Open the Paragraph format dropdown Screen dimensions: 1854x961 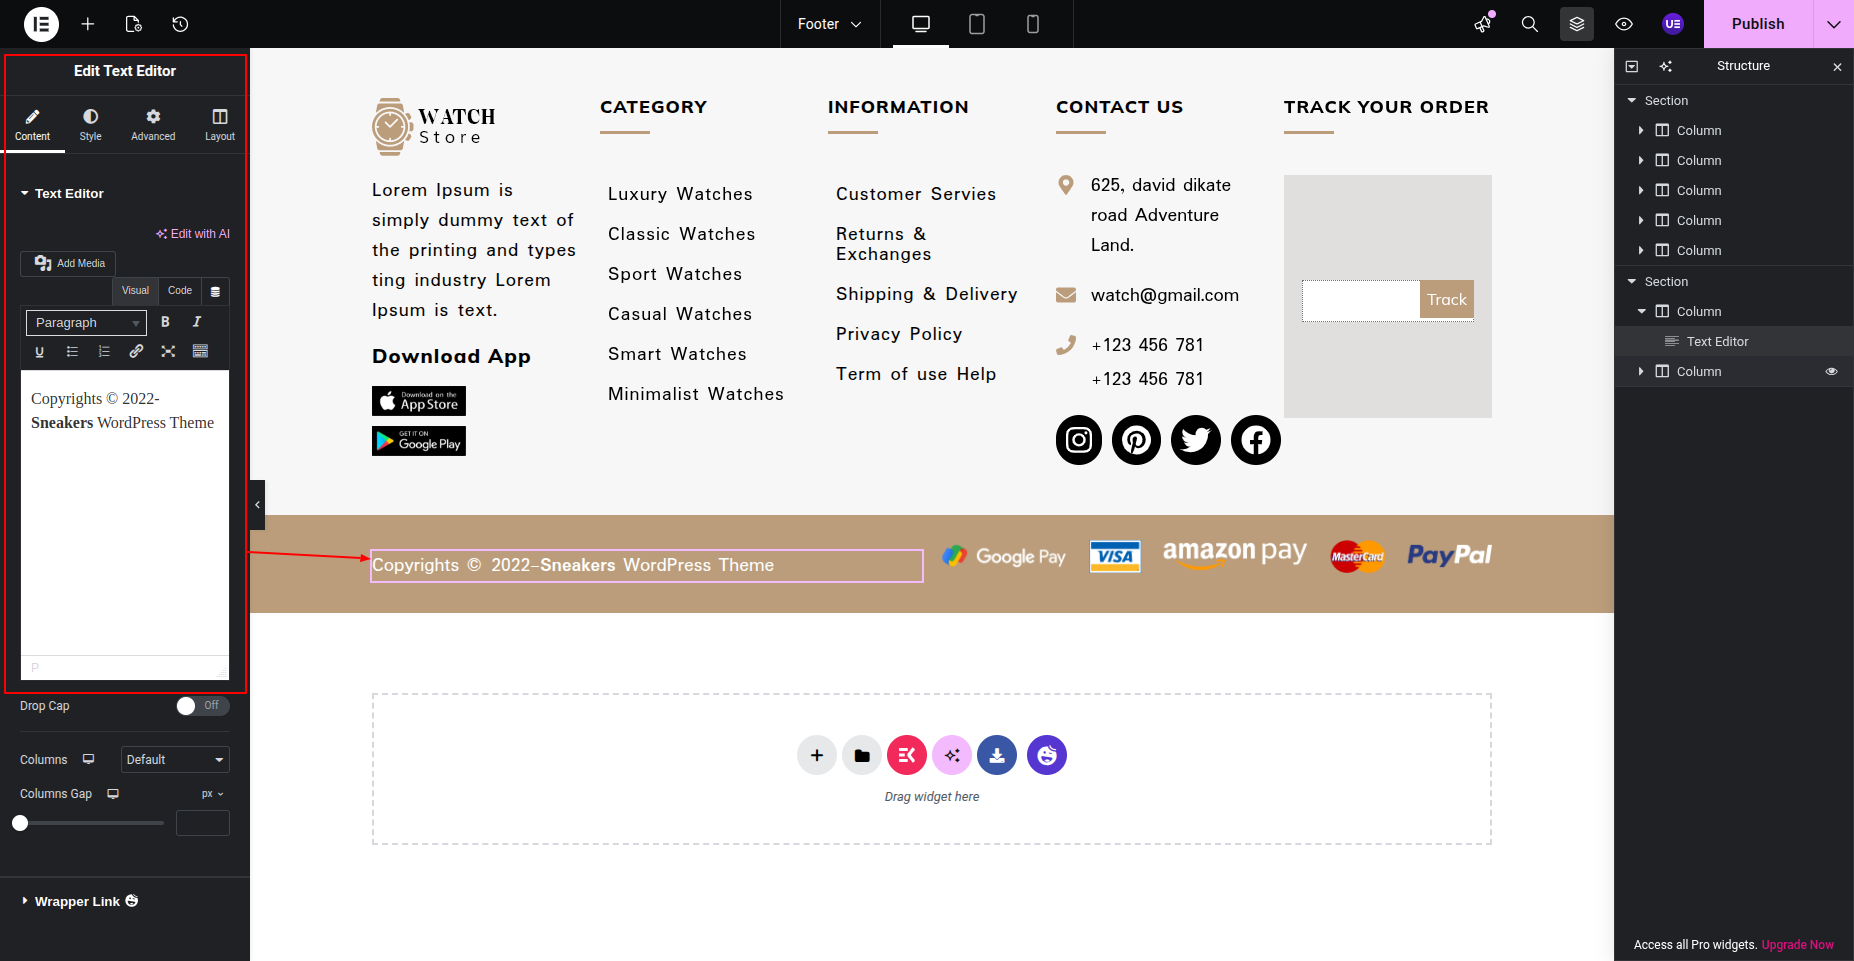86,323
